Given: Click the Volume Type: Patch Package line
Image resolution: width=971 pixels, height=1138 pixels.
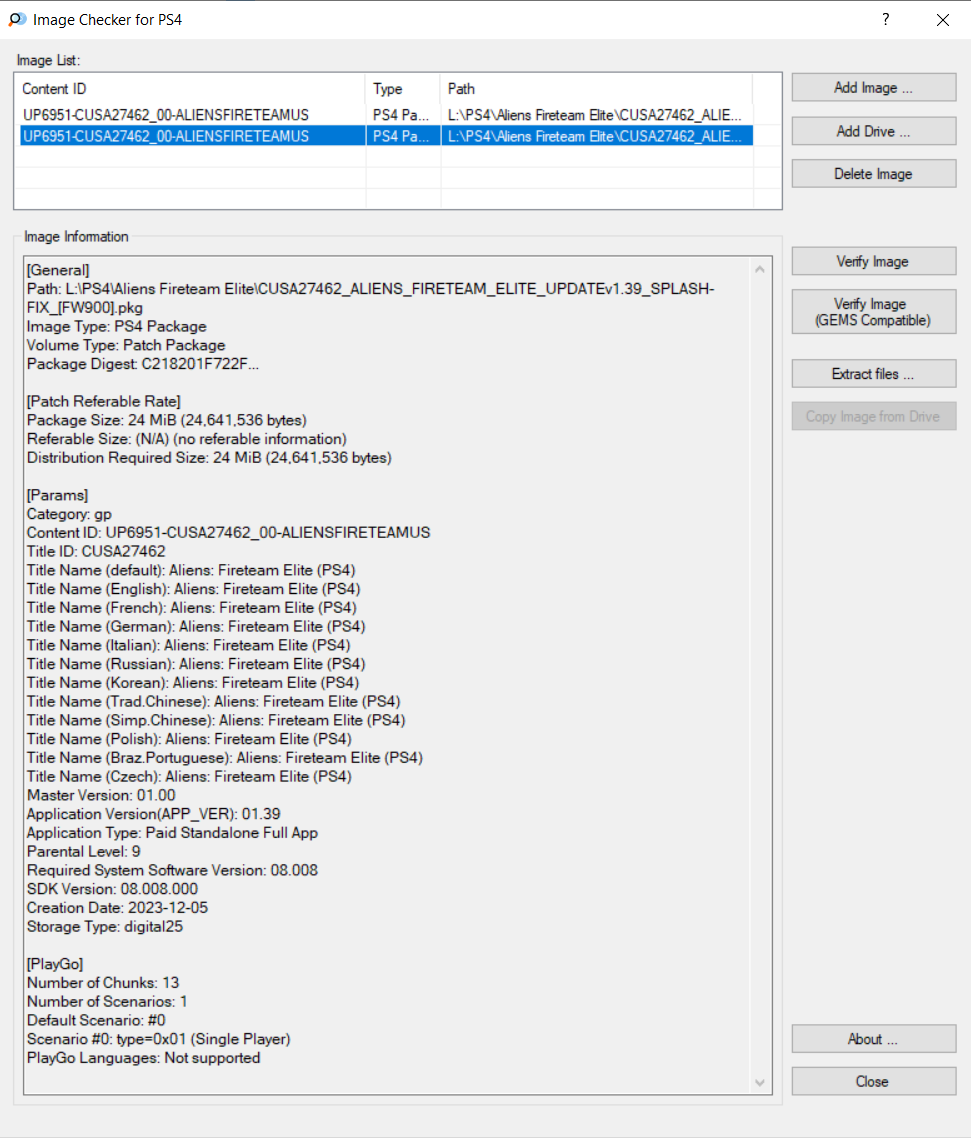Looking at the screenshot, I should click(126, 345).
